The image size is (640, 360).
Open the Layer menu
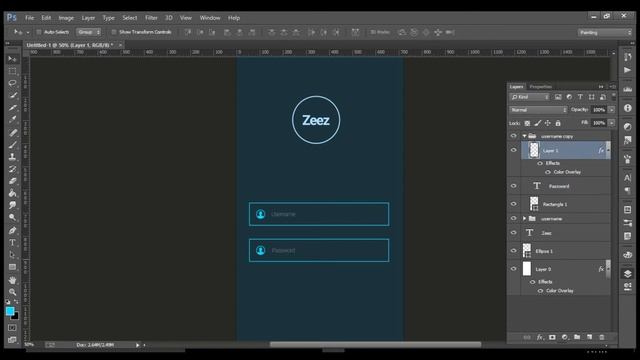(x=88, y=18)
